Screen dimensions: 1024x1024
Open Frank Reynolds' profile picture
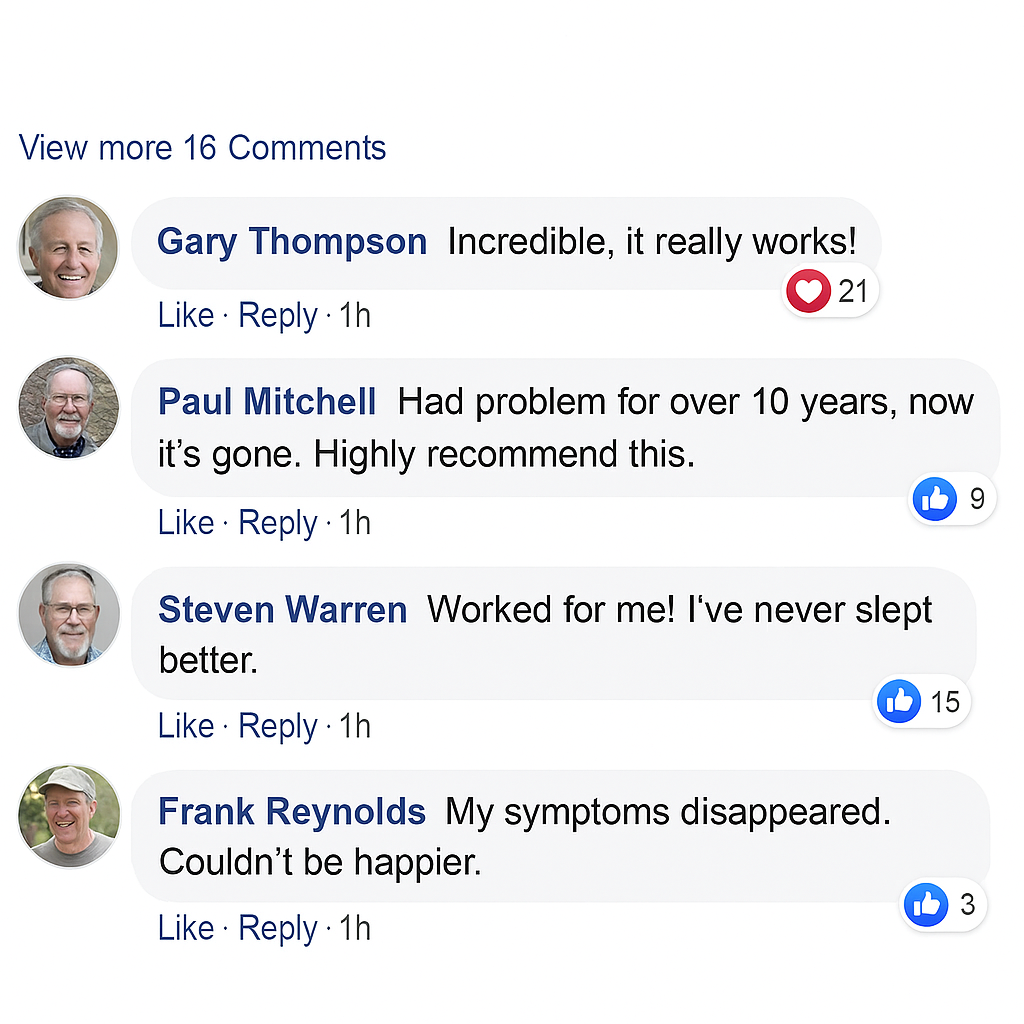[x=69, y=816]
